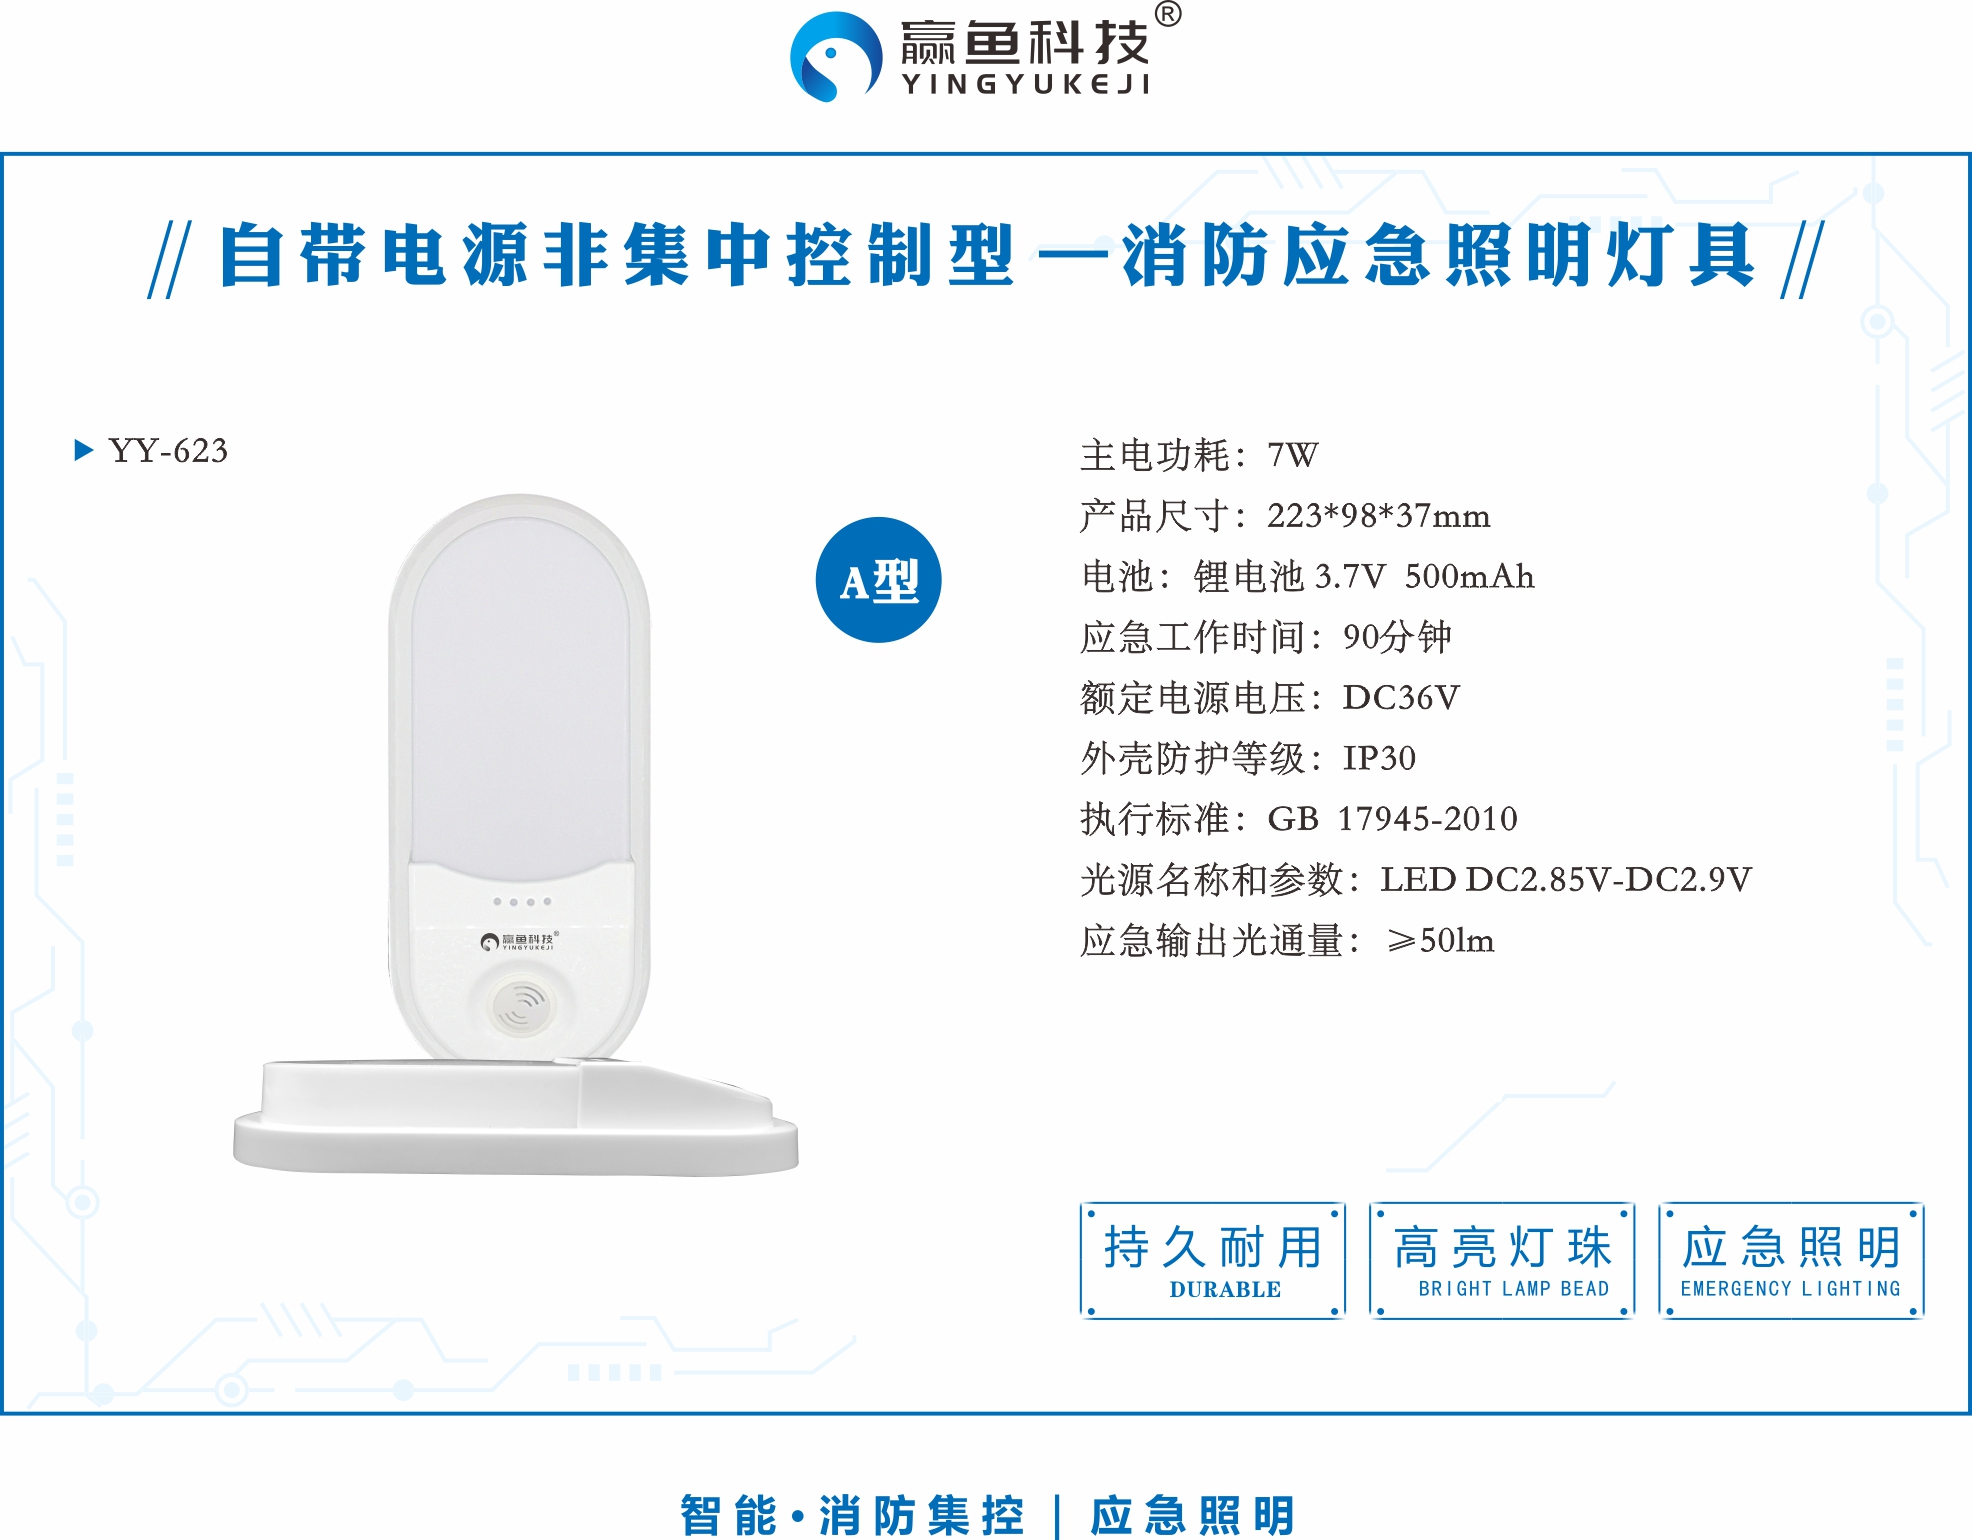Click the registered trademark symbol by the logo
The width and height of the screenshot is (1972, 1540).
(x=1167, y=14)
